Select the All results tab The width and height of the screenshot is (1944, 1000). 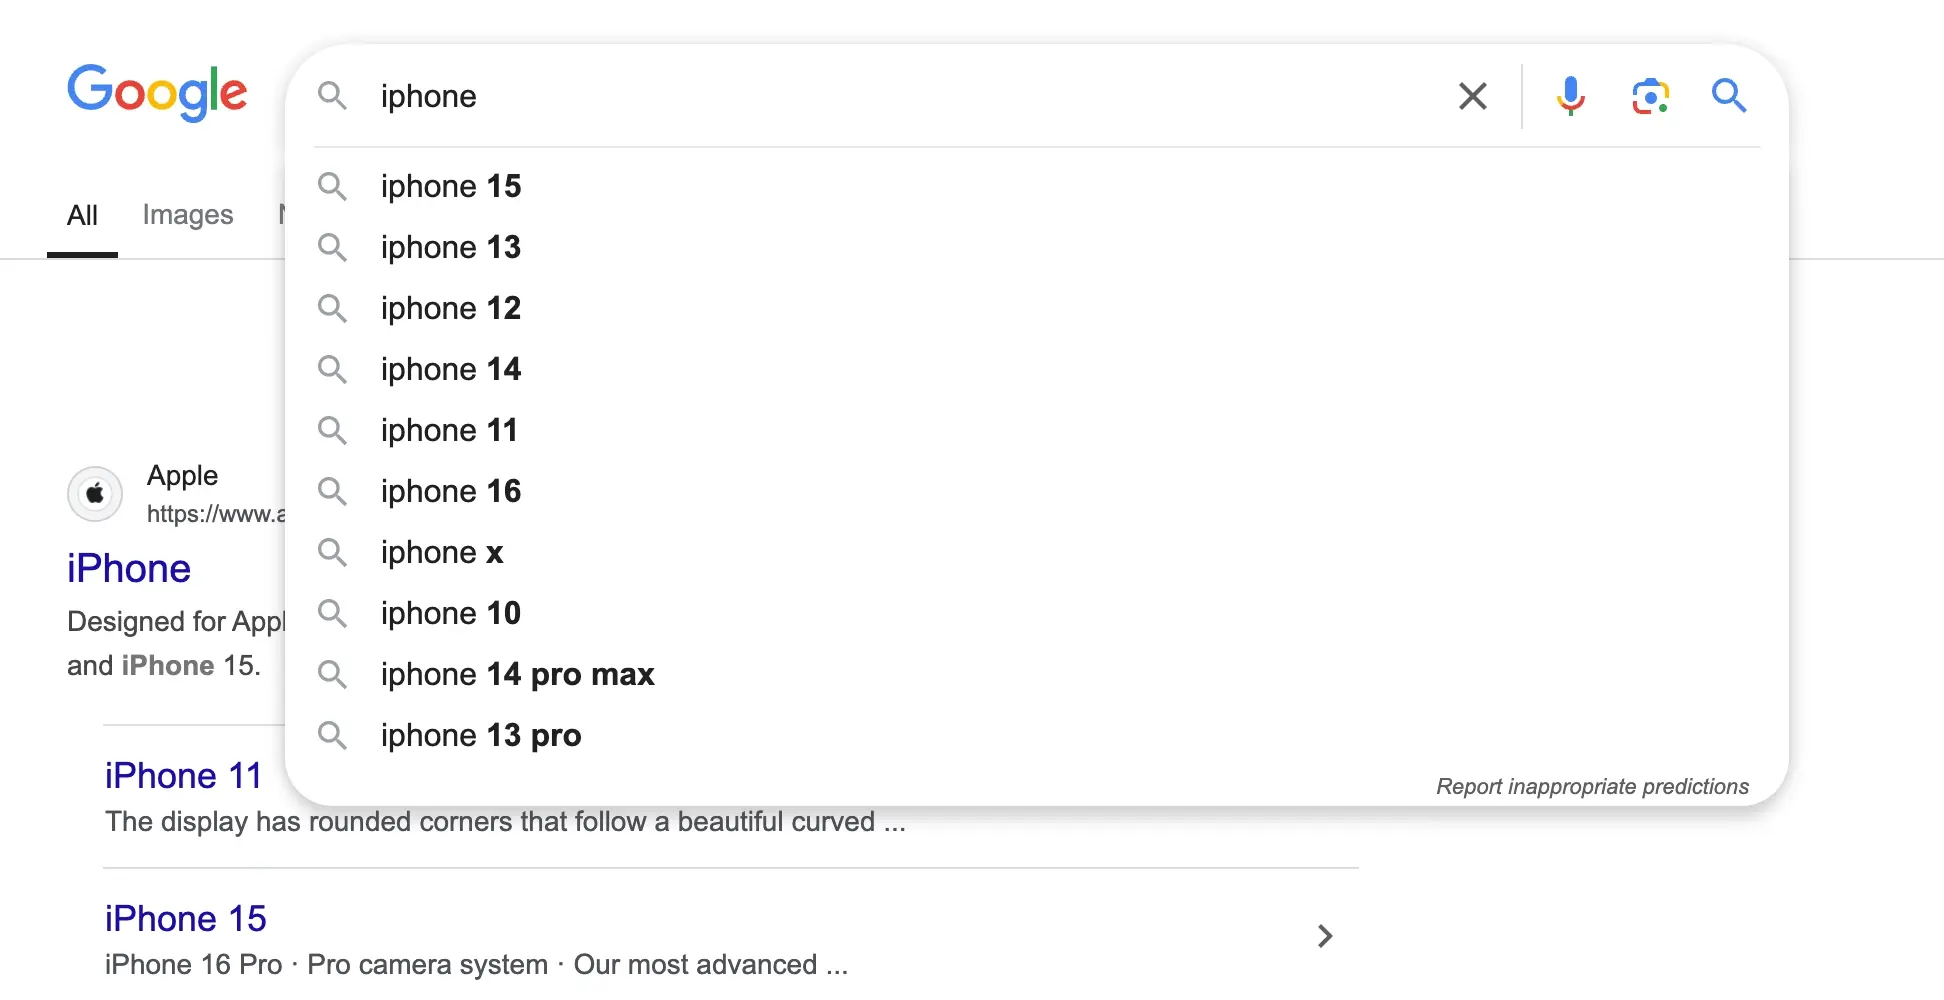[x=82, y=215]
